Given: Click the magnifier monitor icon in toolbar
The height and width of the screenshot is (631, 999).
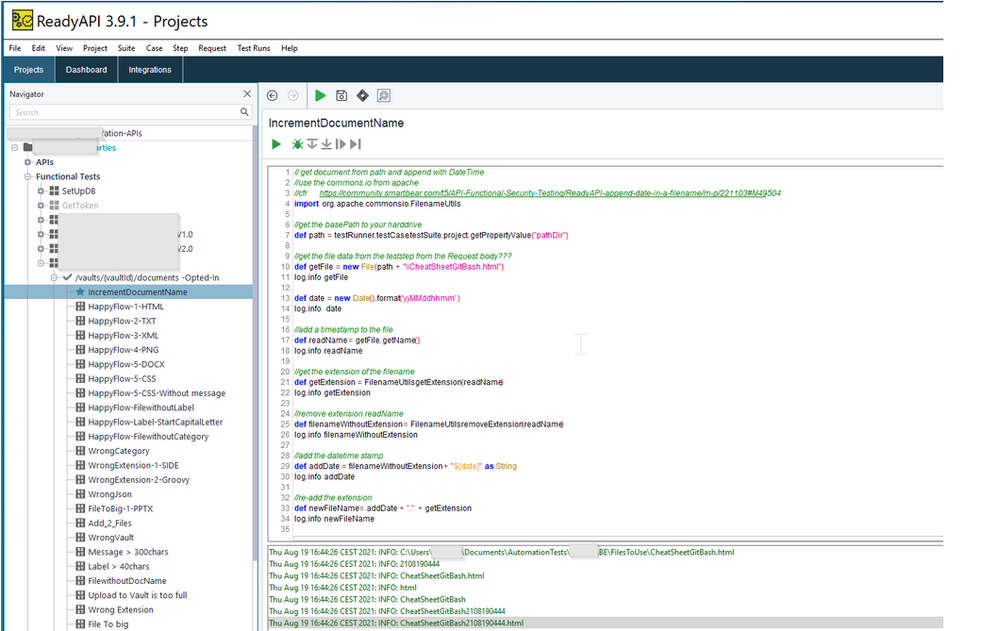Looking at the screenshot, I should click(x=383, y=96).
